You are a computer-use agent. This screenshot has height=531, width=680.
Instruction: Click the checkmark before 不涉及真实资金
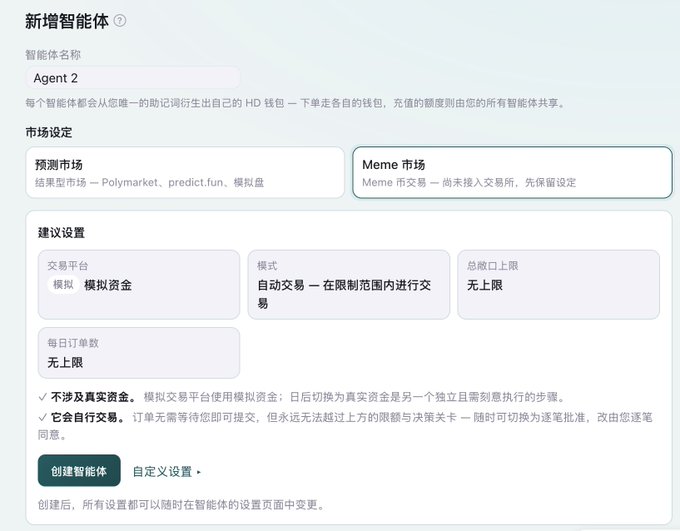coord(42,397)
